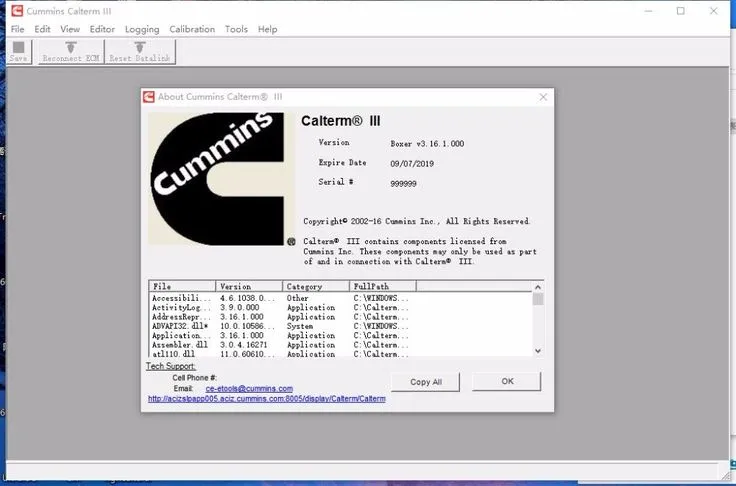
Task: Open the File menu
Action: (17, 29)
